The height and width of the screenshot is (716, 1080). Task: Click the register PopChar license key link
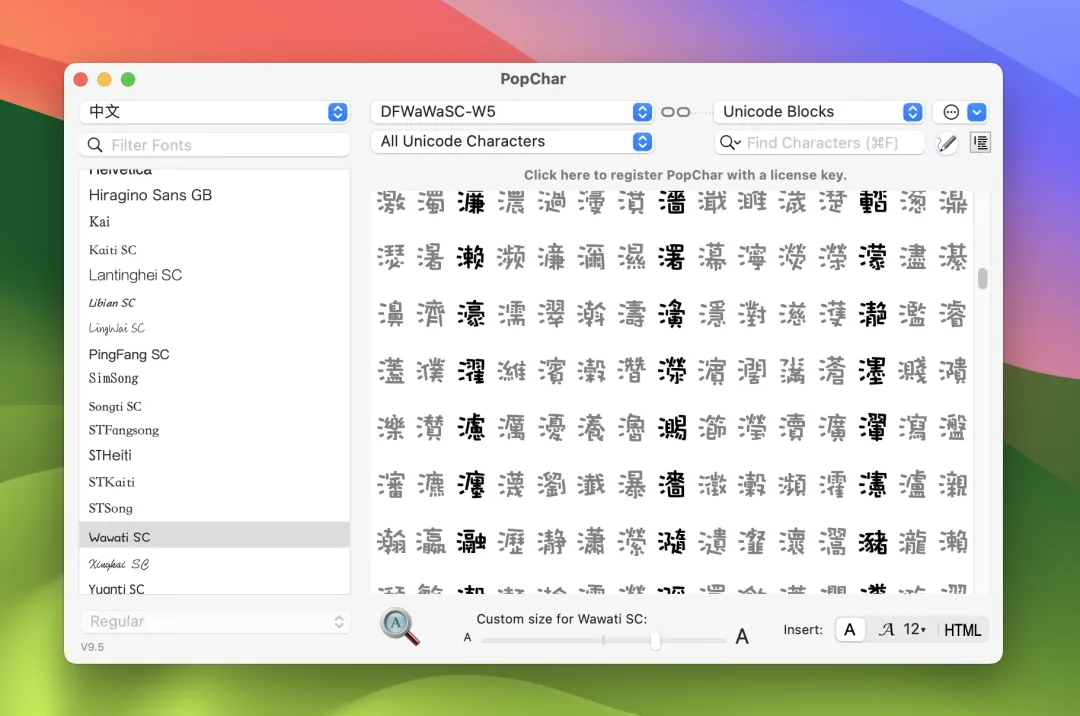coord(685,175)
